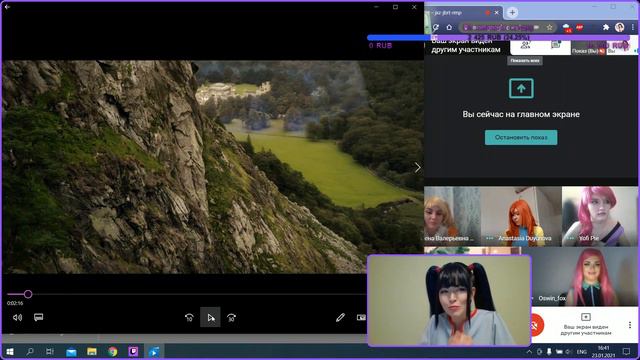Click the ENG language indicator
Viewport: 640px width, 360px height.
[582, 352]
